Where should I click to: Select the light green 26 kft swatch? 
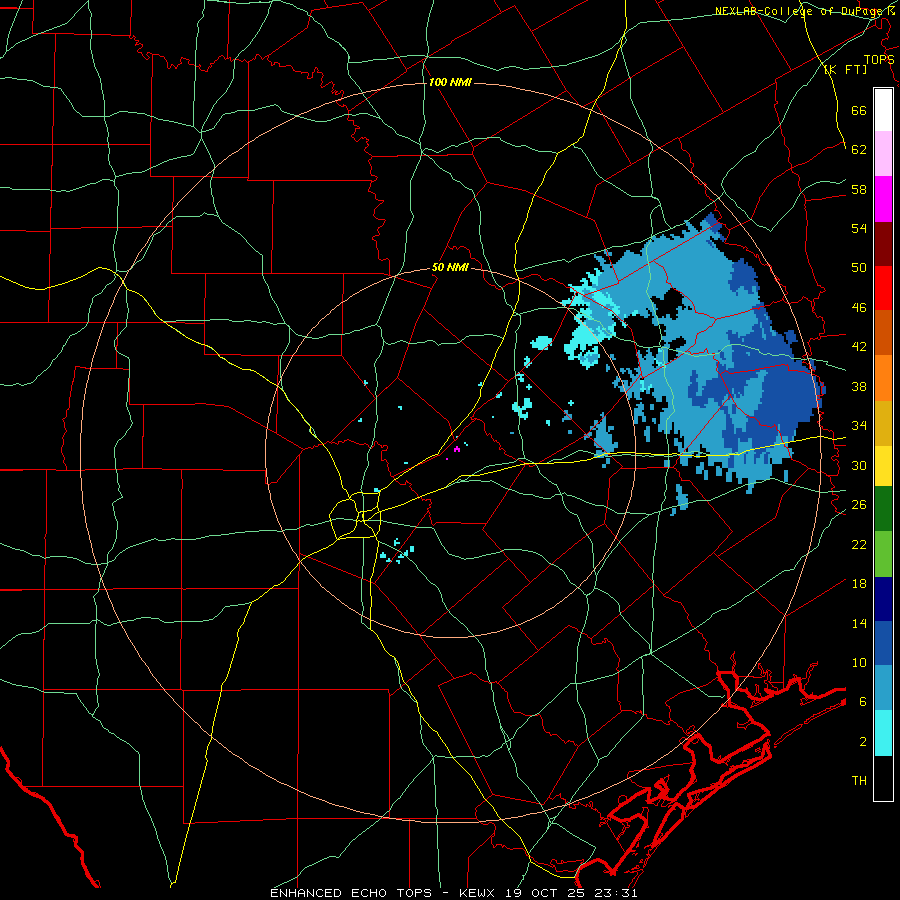point(883,554)
